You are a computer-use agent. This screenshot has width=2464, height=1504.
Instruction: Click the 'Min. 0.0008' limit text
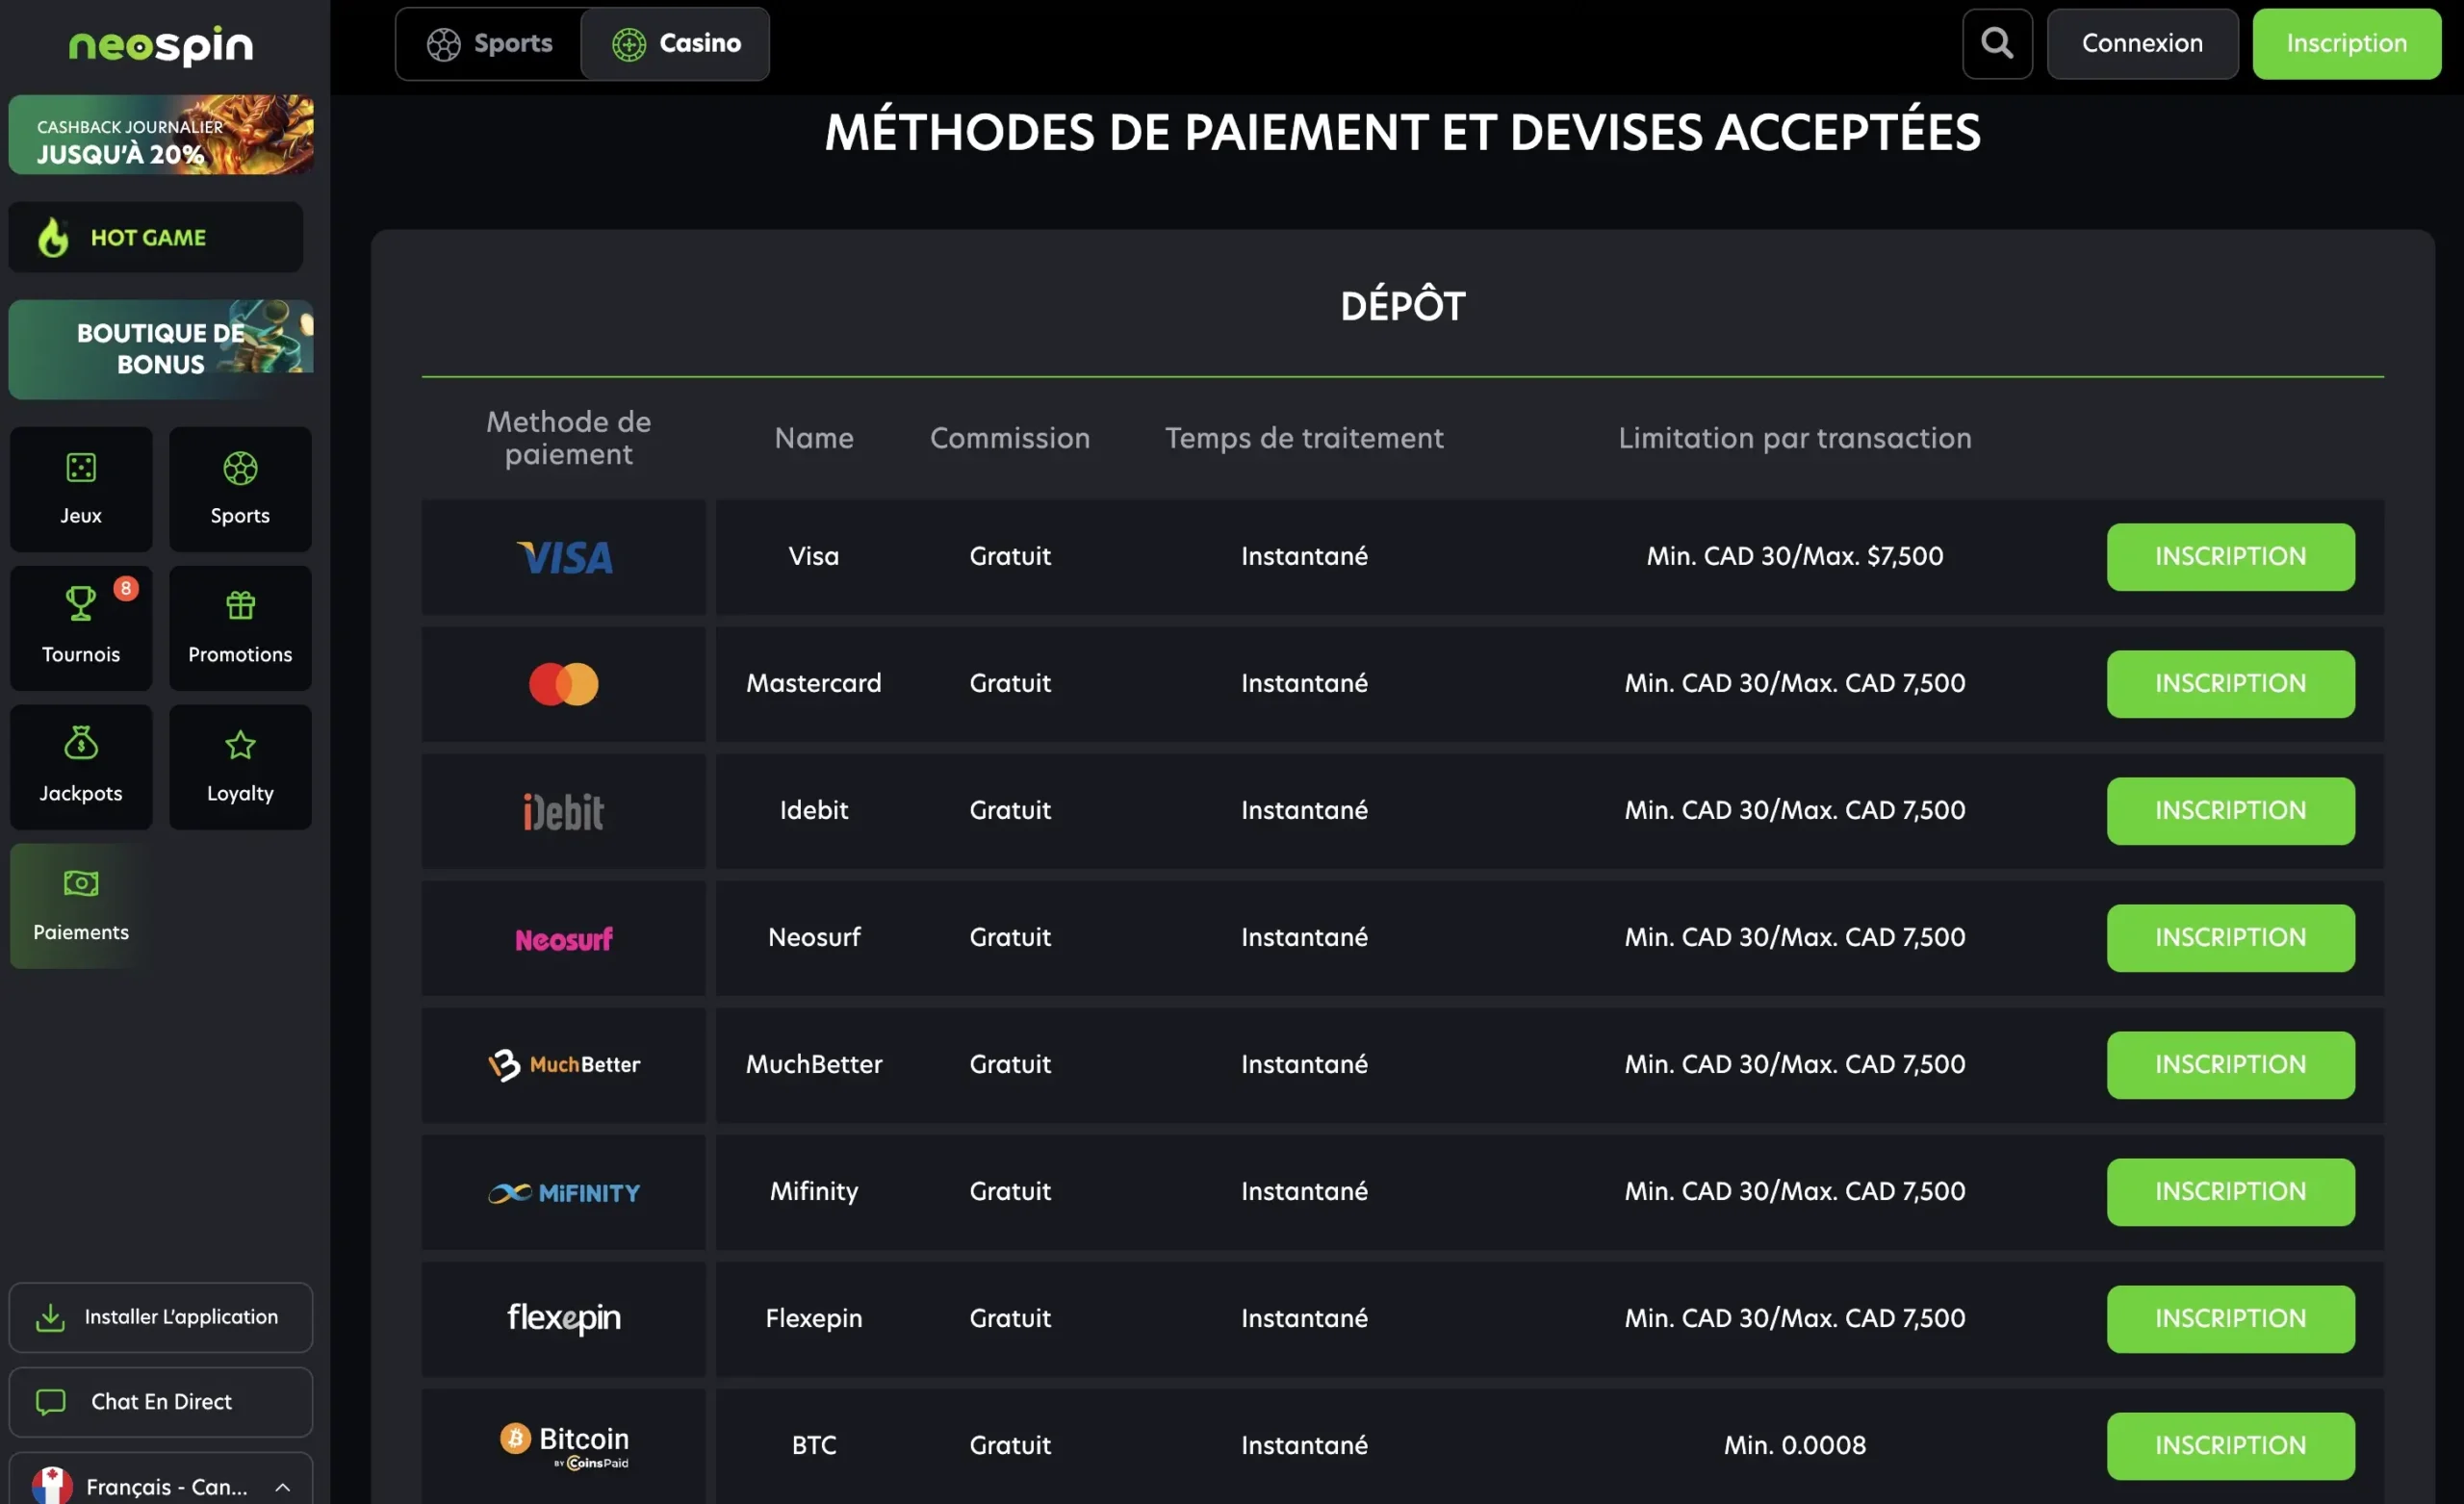1795,1445
